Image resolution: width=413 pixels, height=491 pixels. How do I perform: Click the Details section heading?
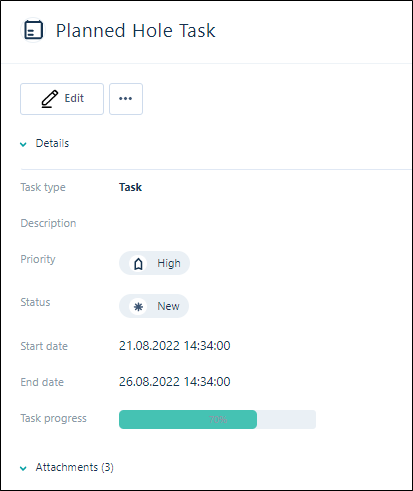[52, 143]
